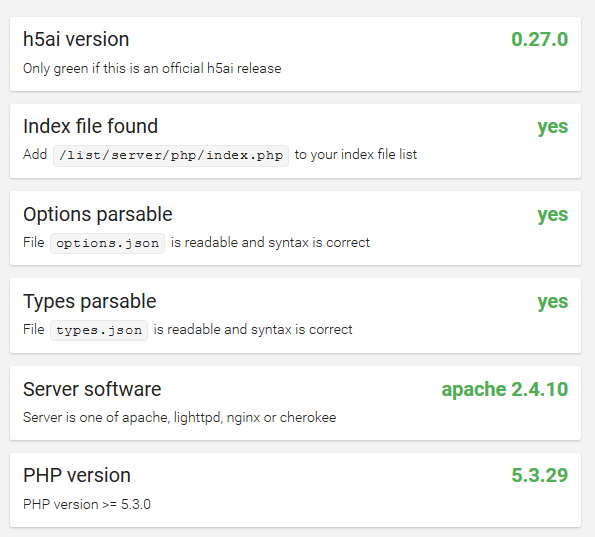Click the yes status for Index file found

pos(552,127)
